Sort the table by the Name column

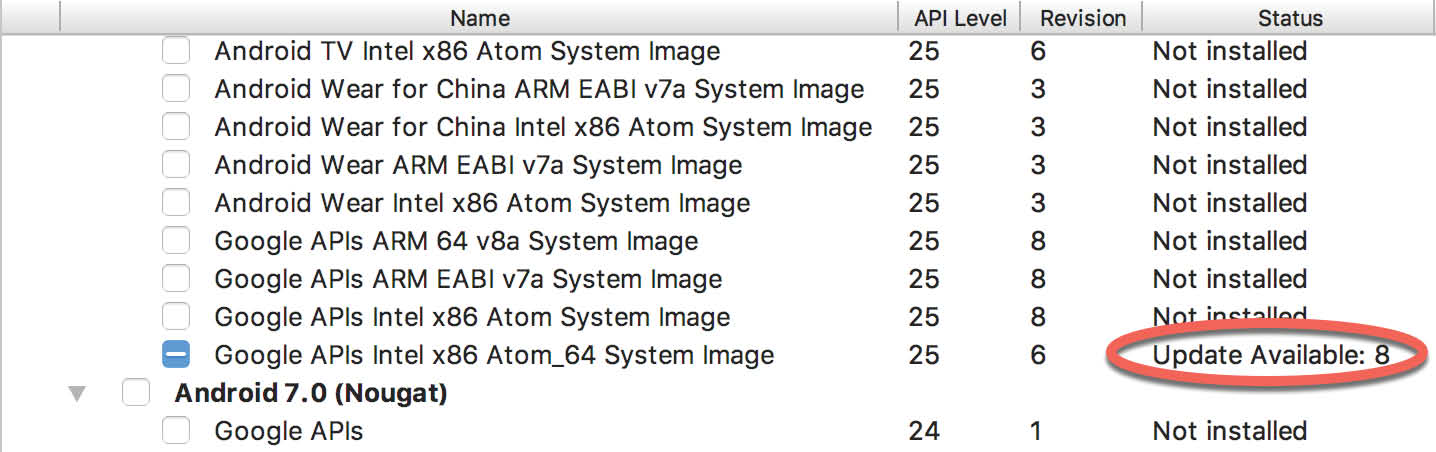point(480,18)
